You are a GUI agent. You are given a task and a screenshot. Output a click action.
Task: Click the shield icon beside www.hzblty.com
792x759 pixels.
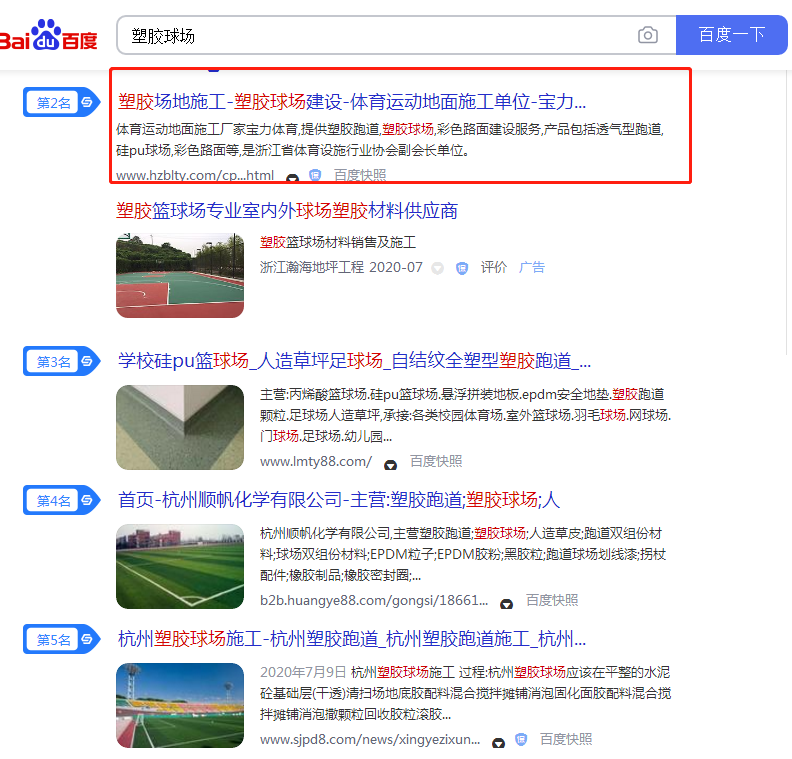coord(315,176)
